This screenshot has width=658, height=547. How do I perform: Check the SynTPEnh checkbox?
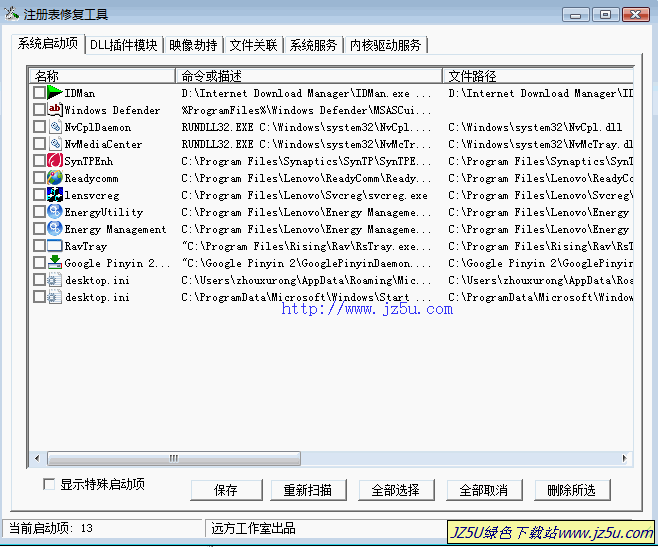point(39,161)
